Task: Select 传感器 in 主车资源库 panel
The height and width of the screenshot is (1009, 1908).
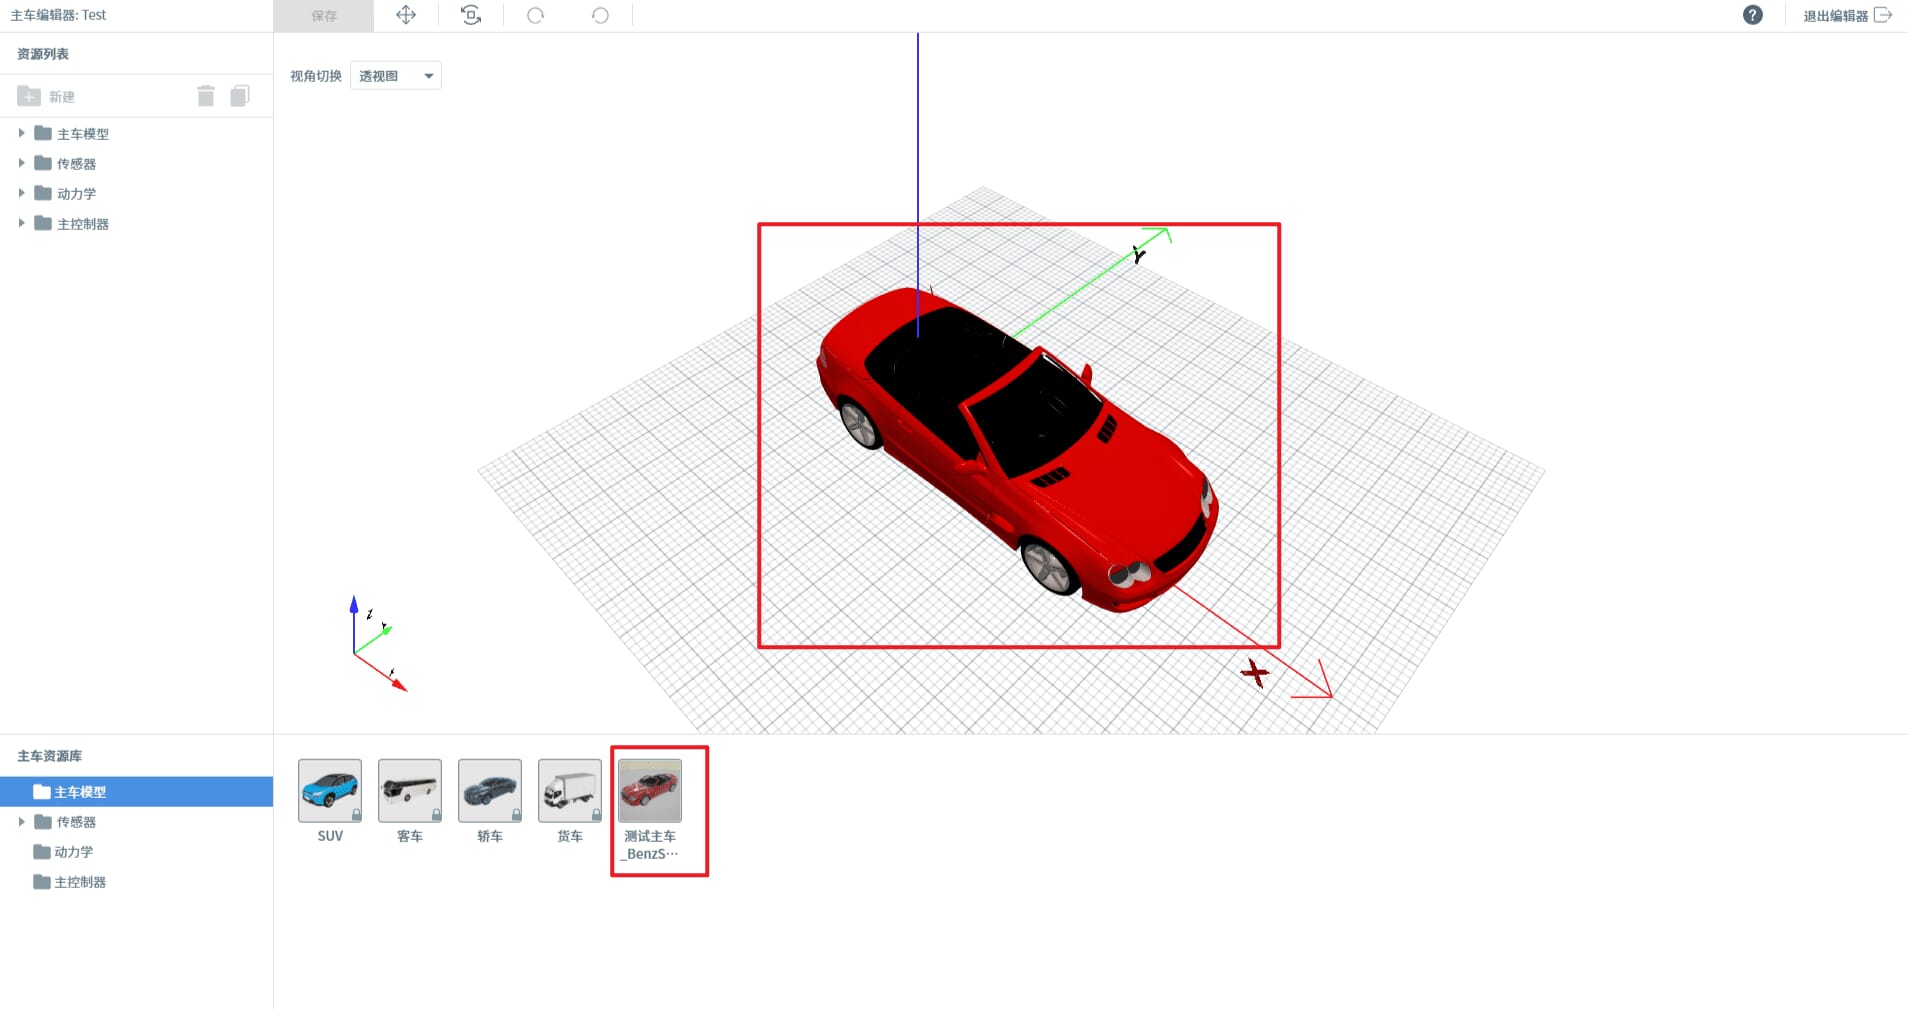Action: click(x=76, y=822)
